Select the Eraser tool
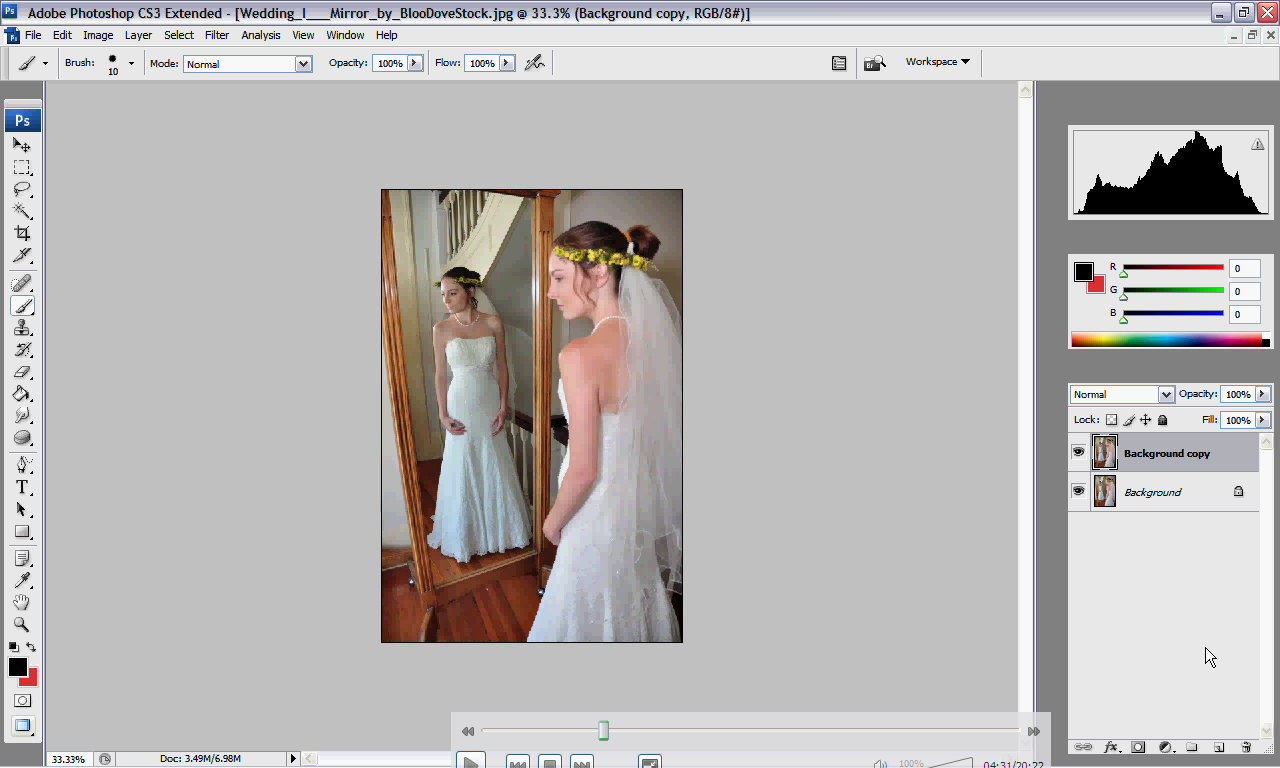 coord(22,372)
